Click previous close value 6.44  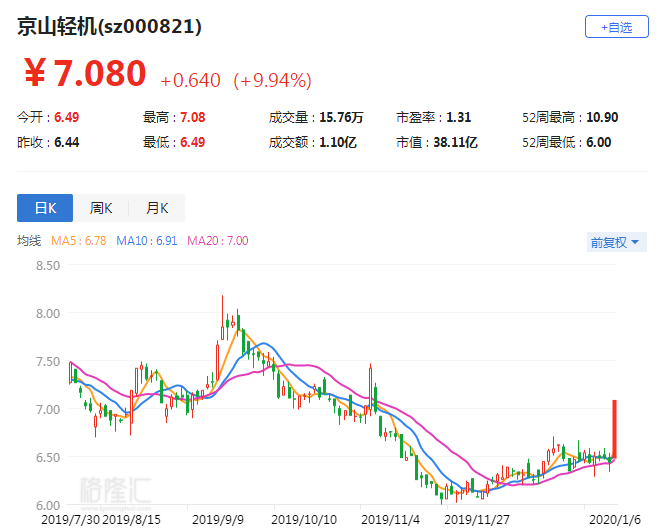pyautogui.click(x=66, y=142)
